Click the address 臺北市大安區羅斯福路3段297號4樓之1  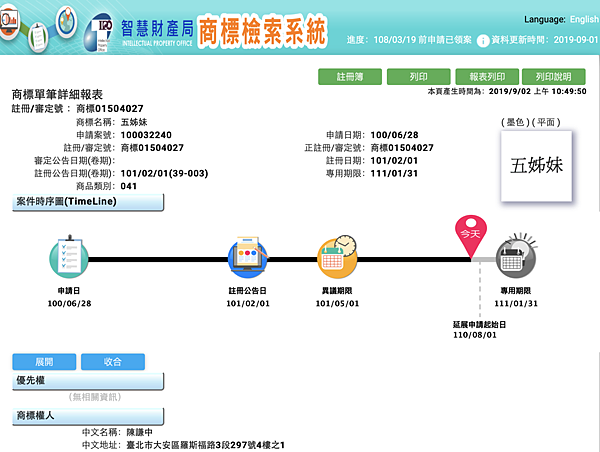(206, 445)
